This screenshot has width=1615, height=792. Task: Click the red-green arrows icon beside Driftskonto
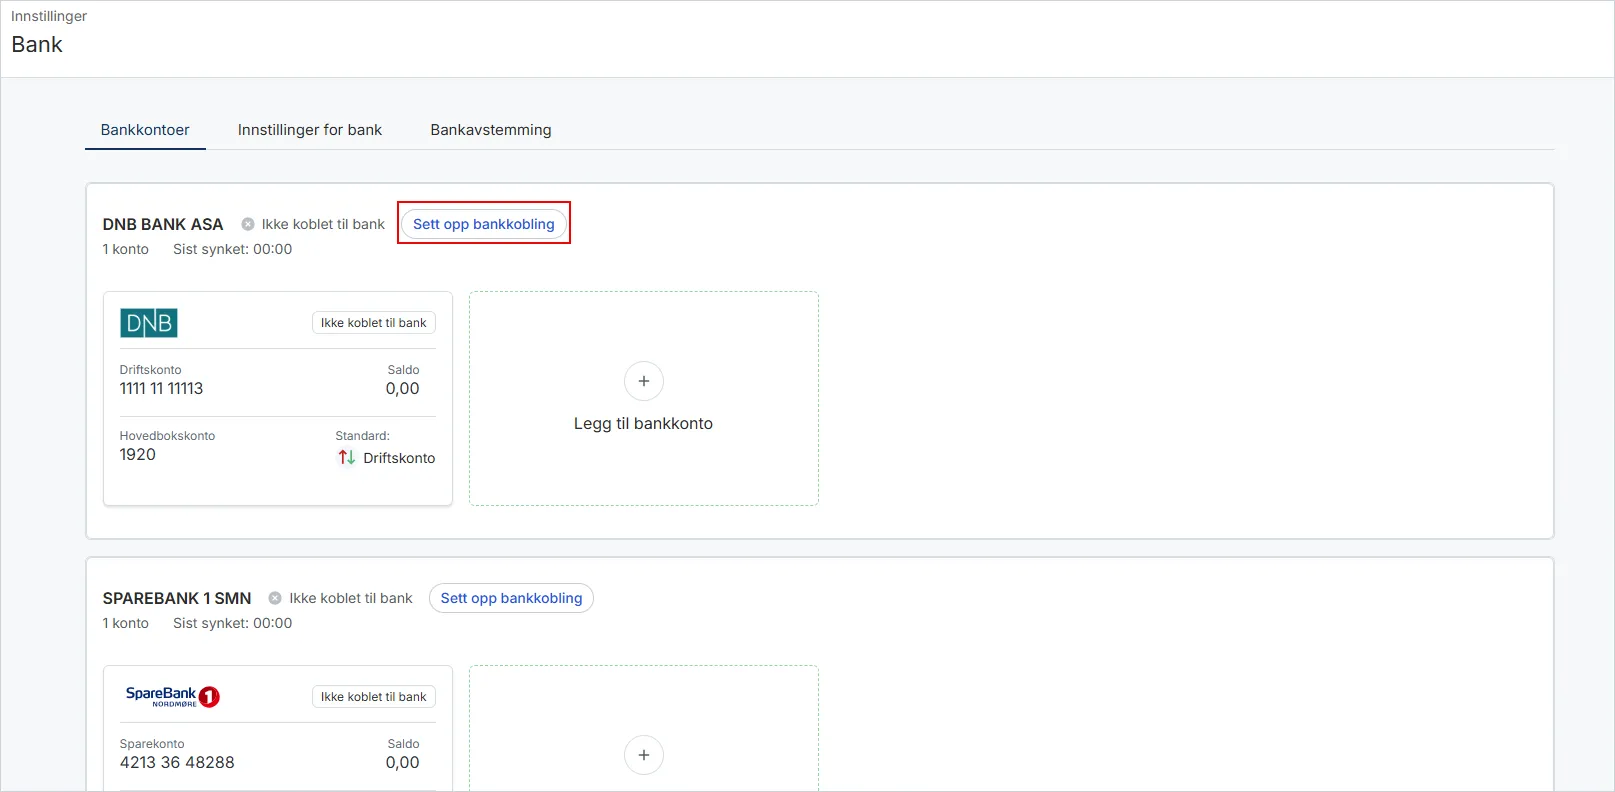point(347,457)
